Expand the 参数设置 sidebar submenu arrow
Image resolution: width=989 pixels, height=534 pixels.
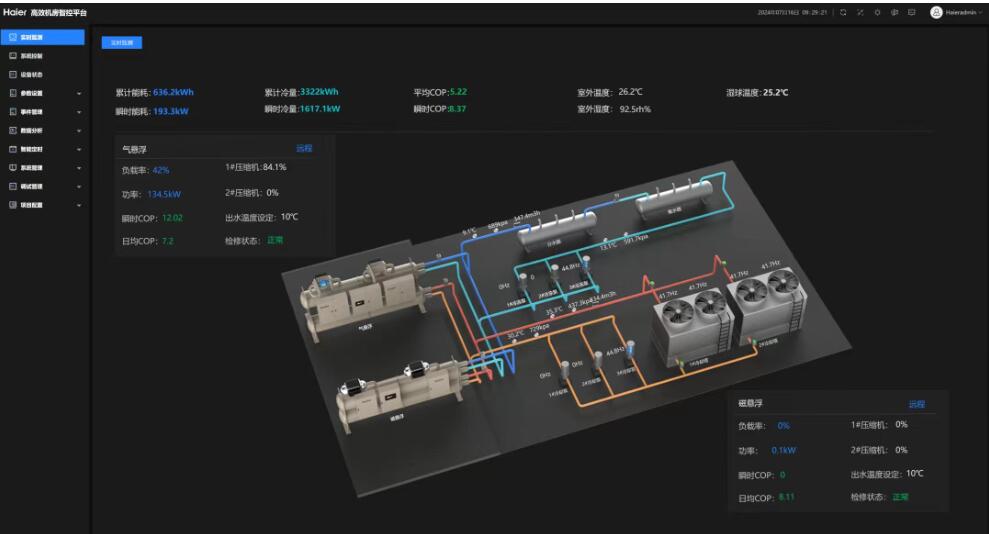pyautogui.click(x=79, y=93)
